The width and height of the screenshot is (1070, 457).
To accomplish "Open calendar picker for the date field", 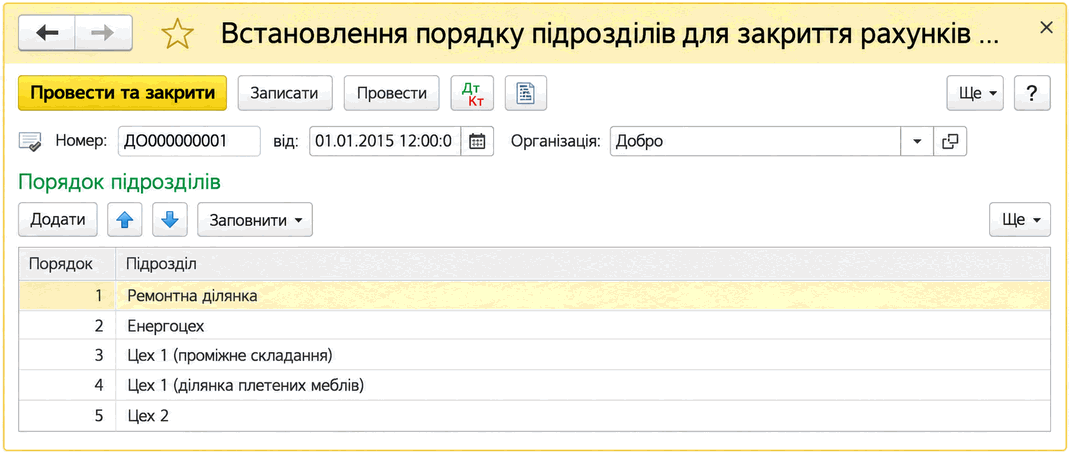I will coord(477,141).
